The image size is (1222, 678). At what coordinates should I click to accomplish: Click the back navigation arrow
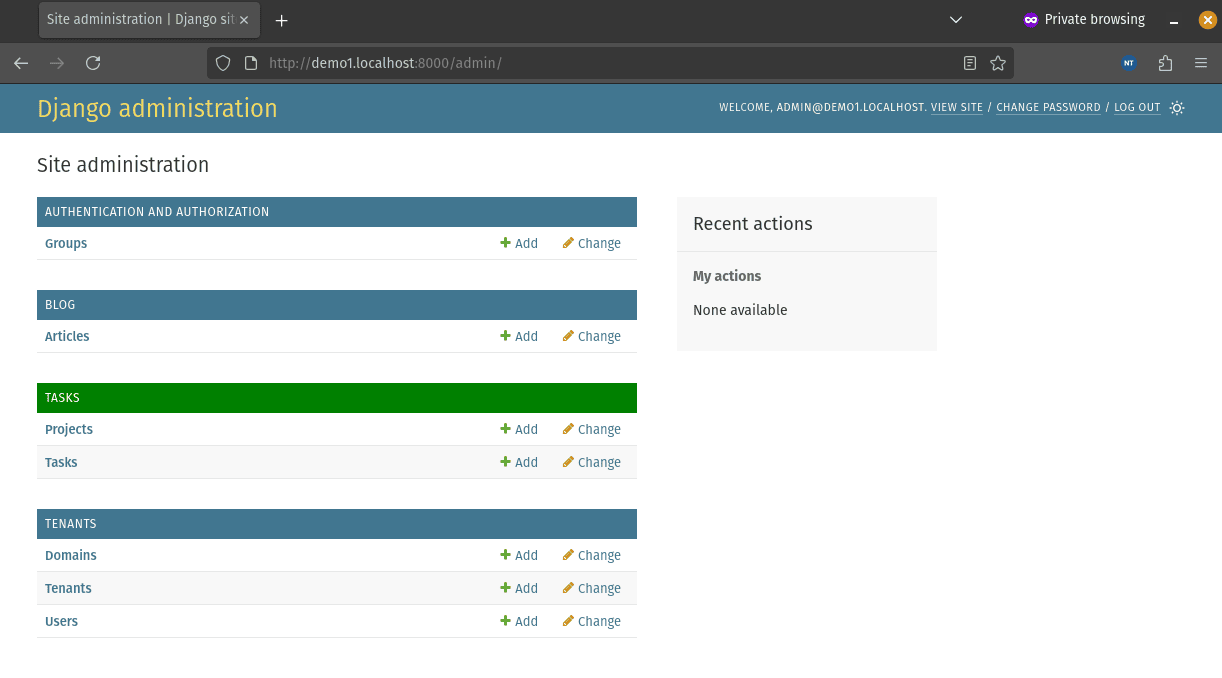21,63
